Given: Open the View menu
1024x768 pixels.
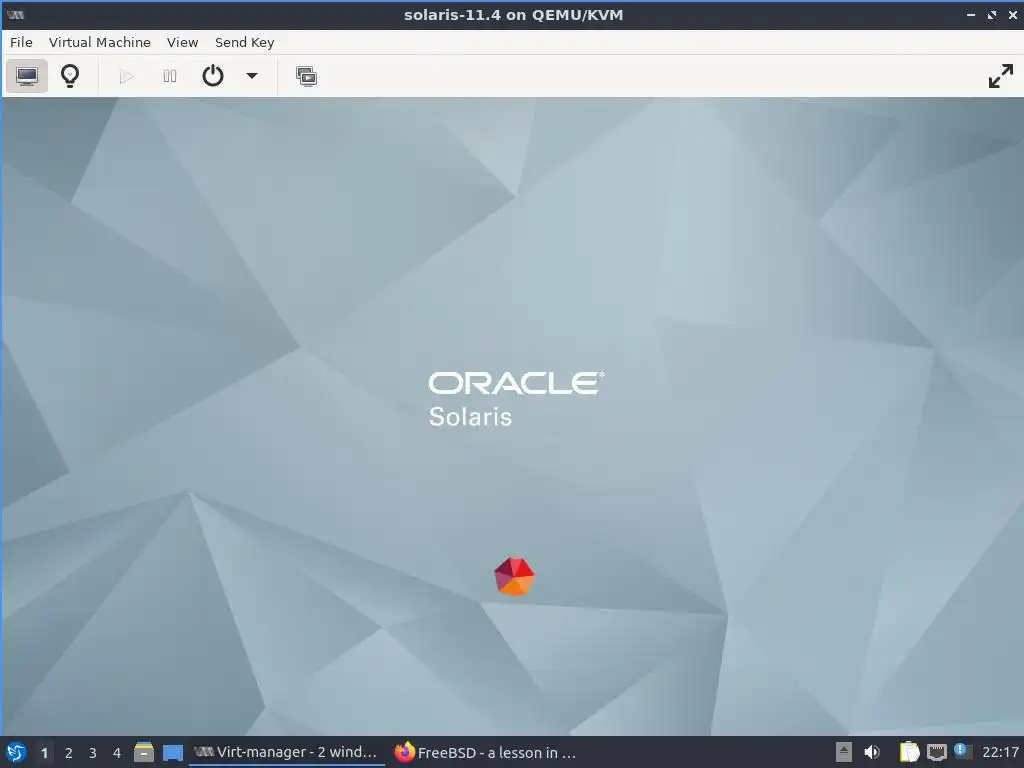Looking at the screenshot, I should tap(182, 42).
